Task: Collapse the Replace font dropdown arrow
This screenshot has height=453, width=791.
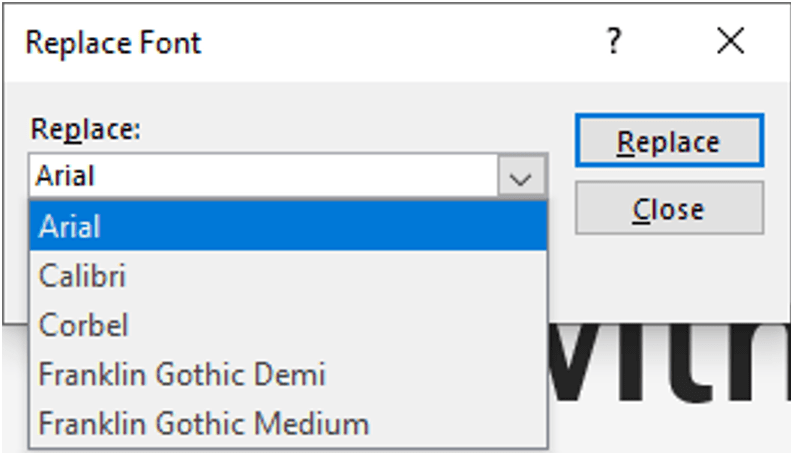Action: (521, 177)
